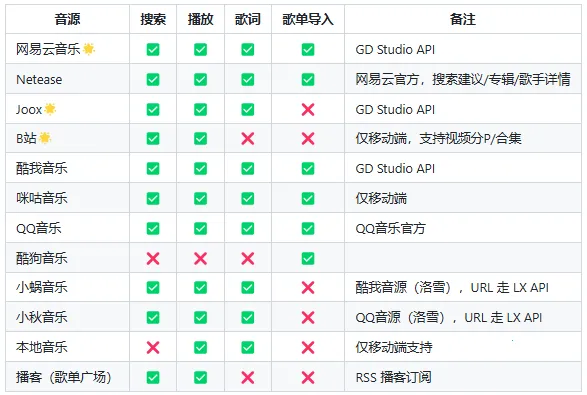587x395 pixels.
Task: Click the 歌词 checkmark in 酷我音乐 row
Action: click(x=247, y=168)
